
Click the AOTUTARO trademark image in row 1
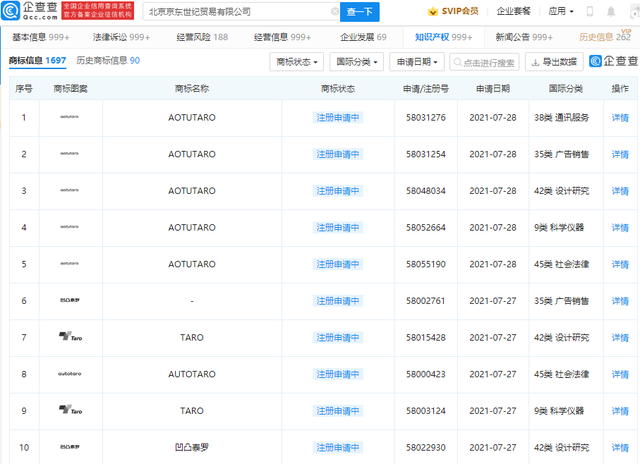pyautogui.click(x=70, y=118)
